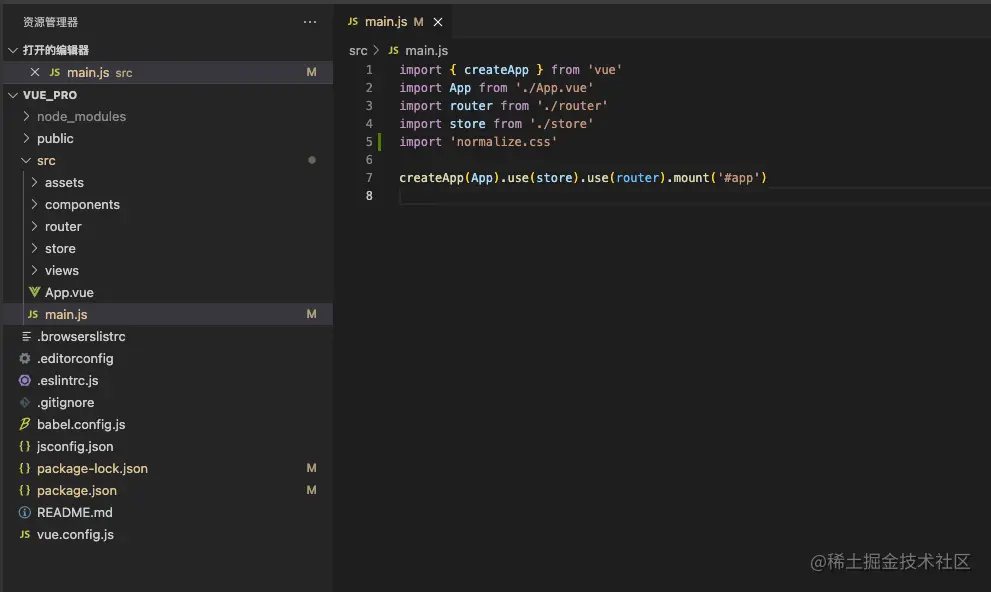
Task: Click braces icon of package.json
Action: pos(25,490)
